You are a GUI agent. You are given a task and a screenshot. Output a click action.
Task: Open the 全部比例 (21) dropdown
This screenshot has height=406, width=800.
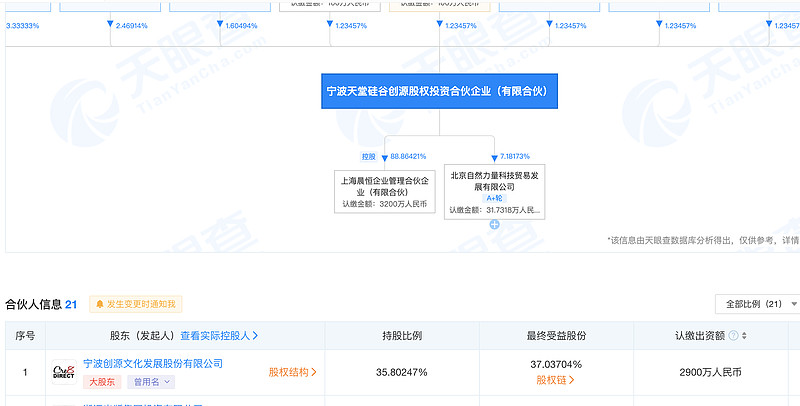pos(758,304)
